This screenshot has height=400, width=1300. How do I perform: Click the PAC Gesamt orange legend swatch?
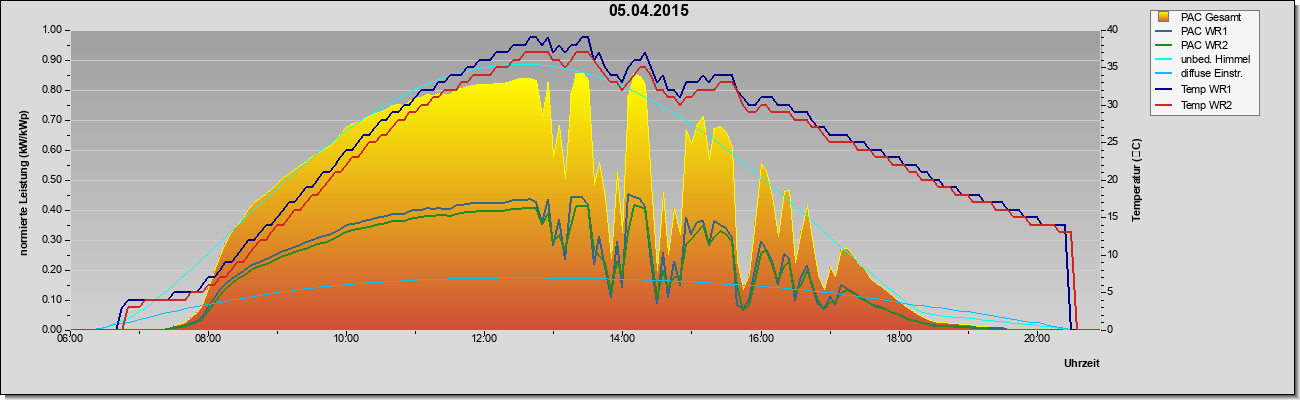point(1163,17)
